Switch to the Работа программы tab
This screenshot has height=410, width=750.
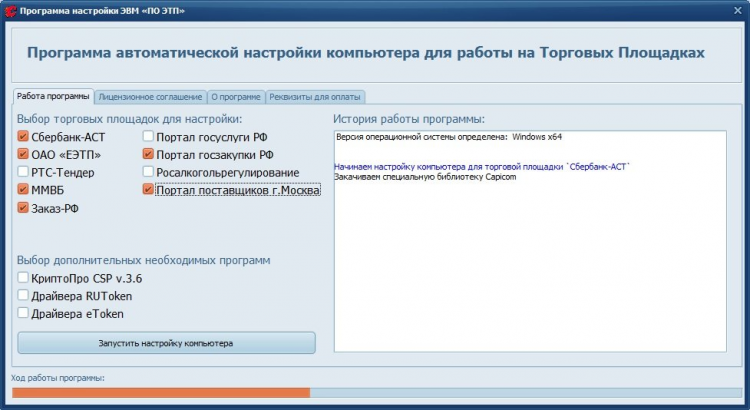click(53, 96)
